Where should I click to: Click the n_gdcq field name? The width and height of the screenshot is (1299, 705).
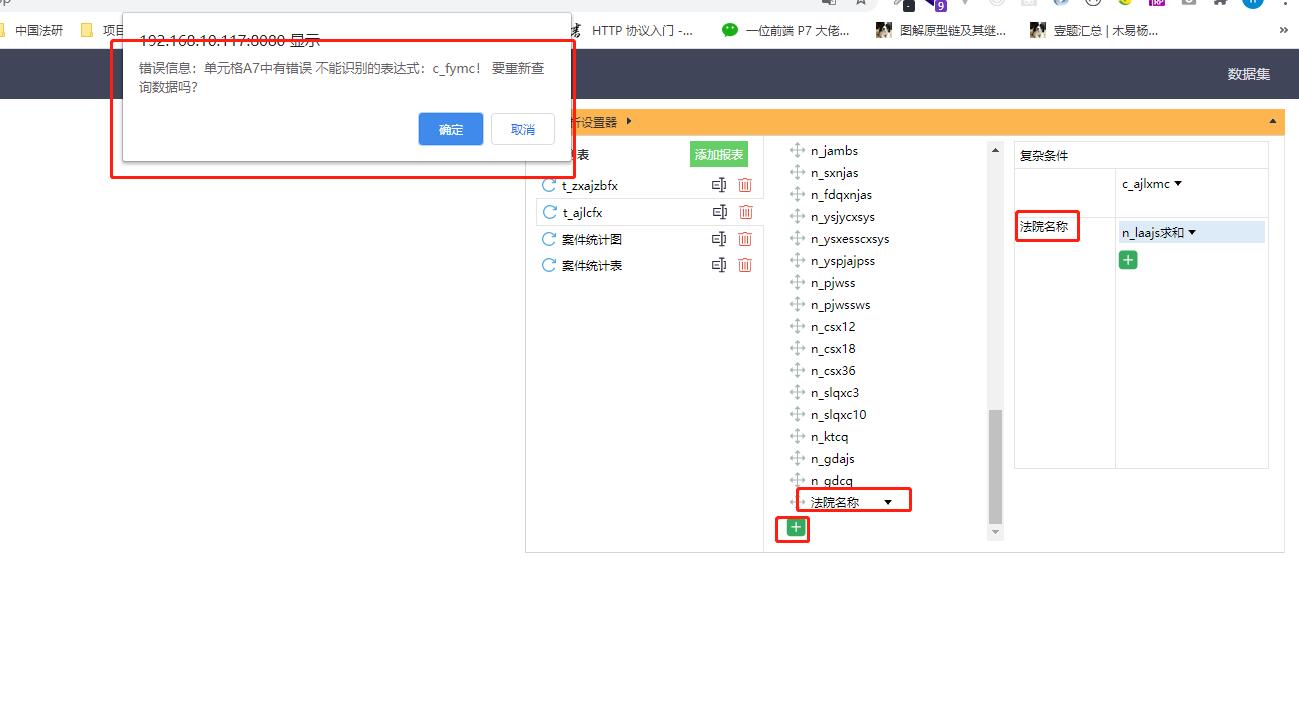pyautogui.click(x=832, y=481)
